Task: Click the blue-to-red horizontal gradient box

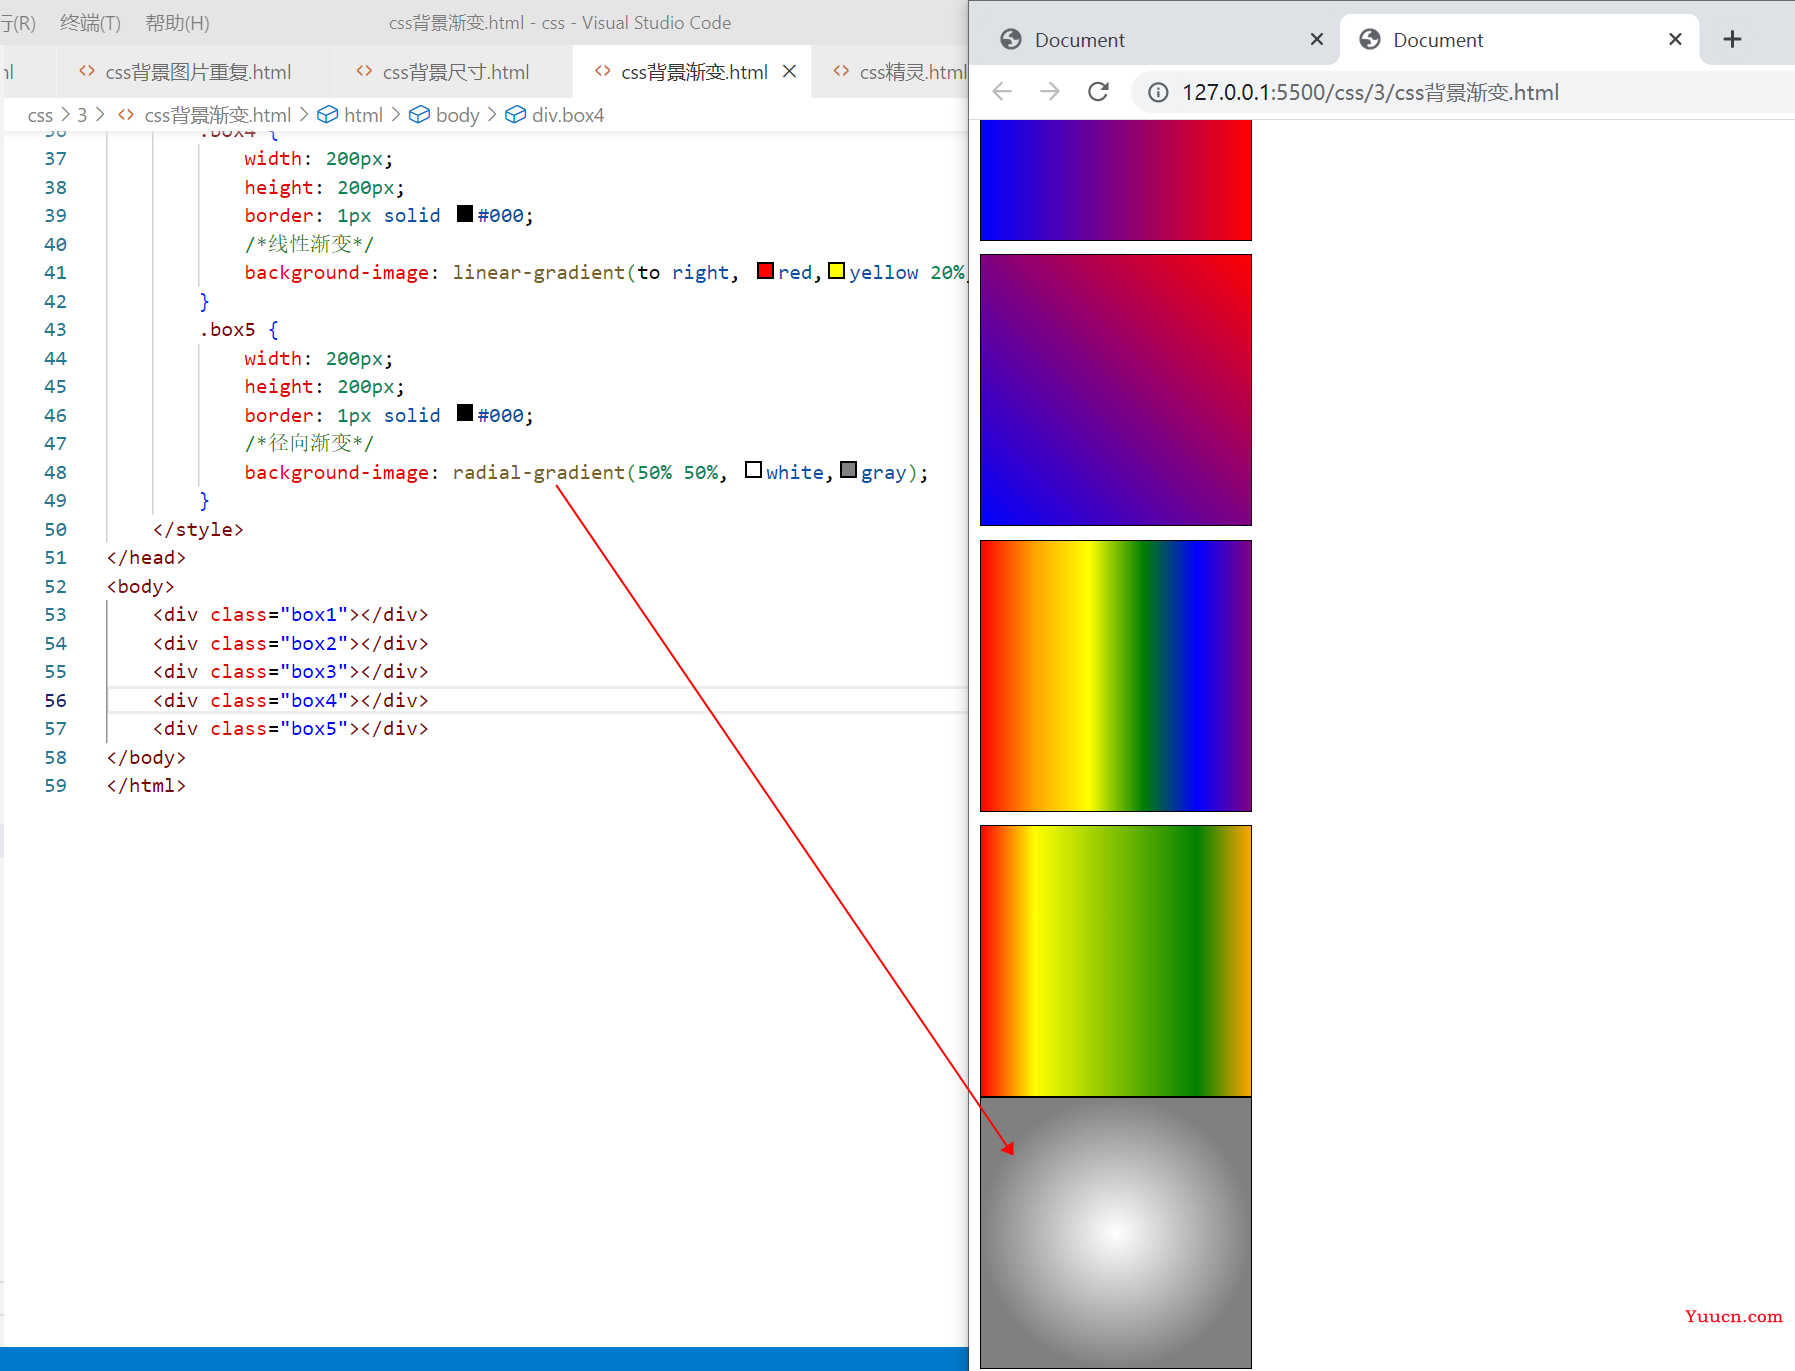Action: tap(1116, 180)
